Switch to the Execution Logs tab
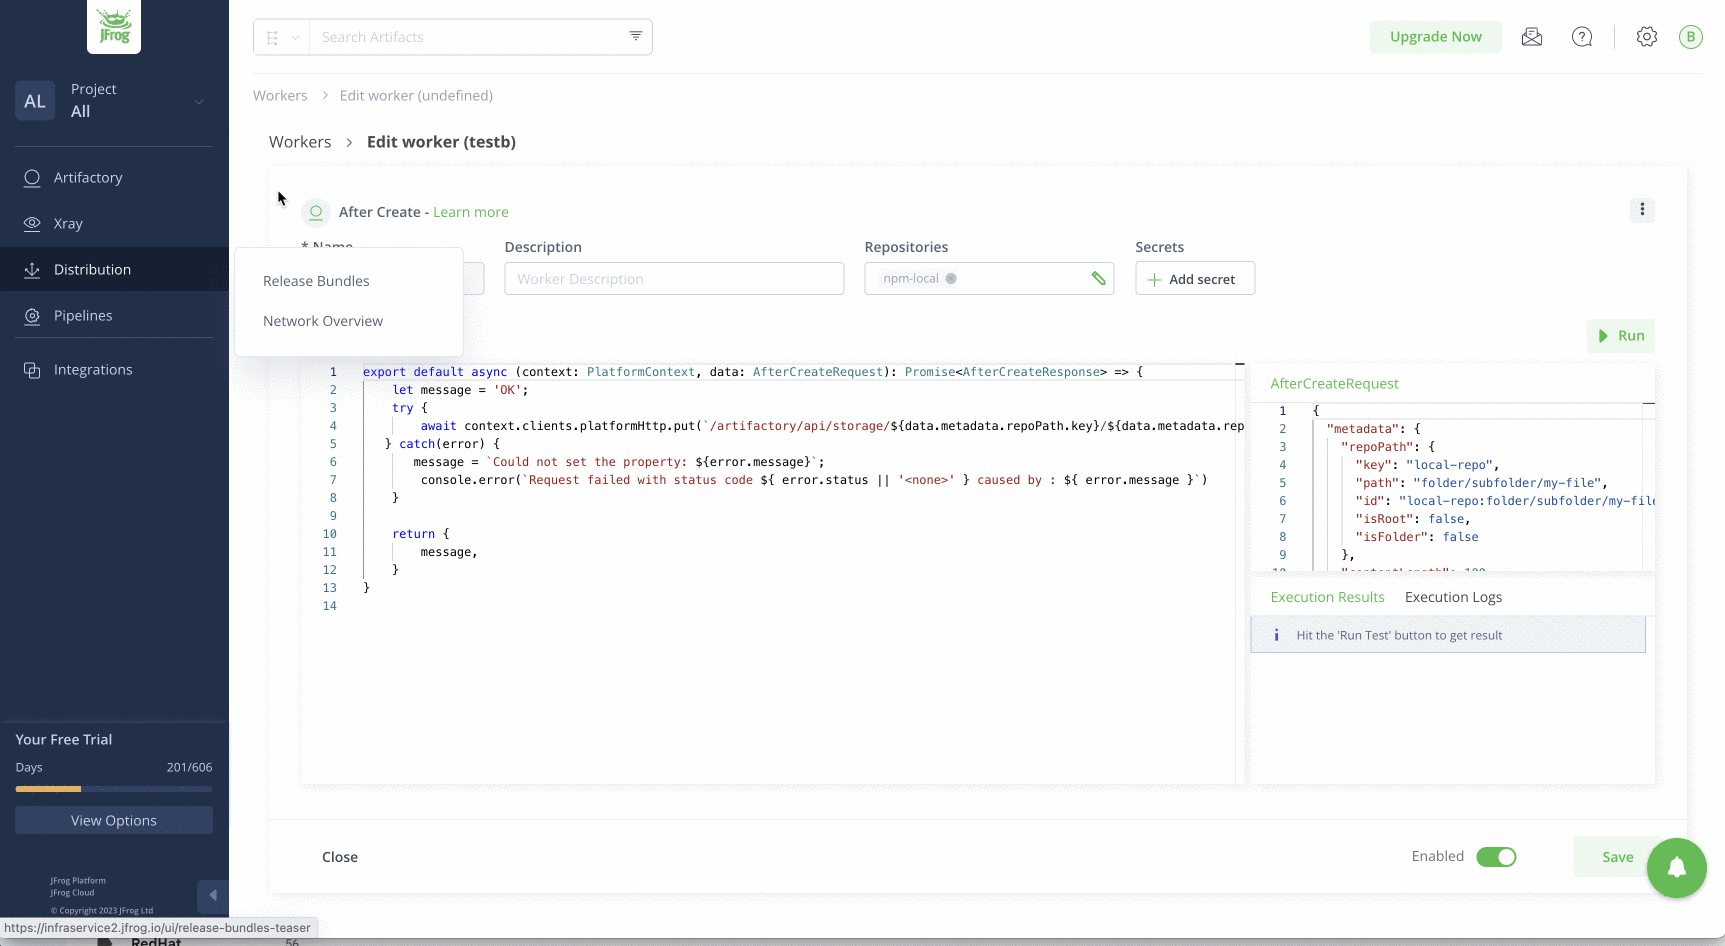The image size is (1725, 946). tap(1452, 597)
